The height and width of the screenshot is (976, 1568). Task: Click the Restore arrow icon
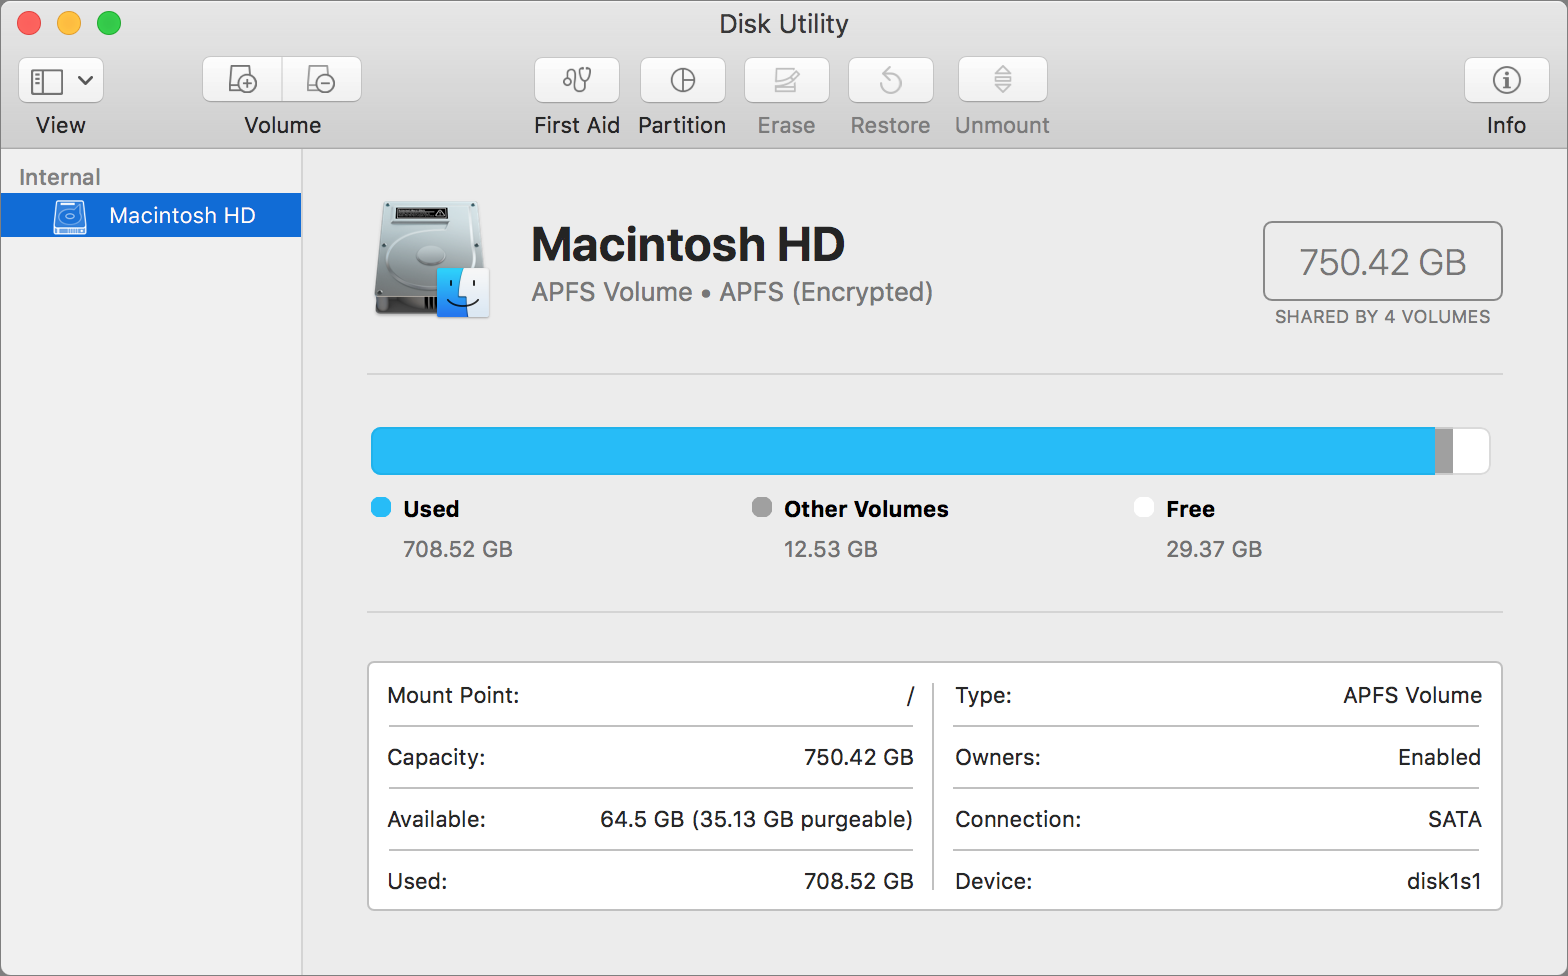[891, 80]
